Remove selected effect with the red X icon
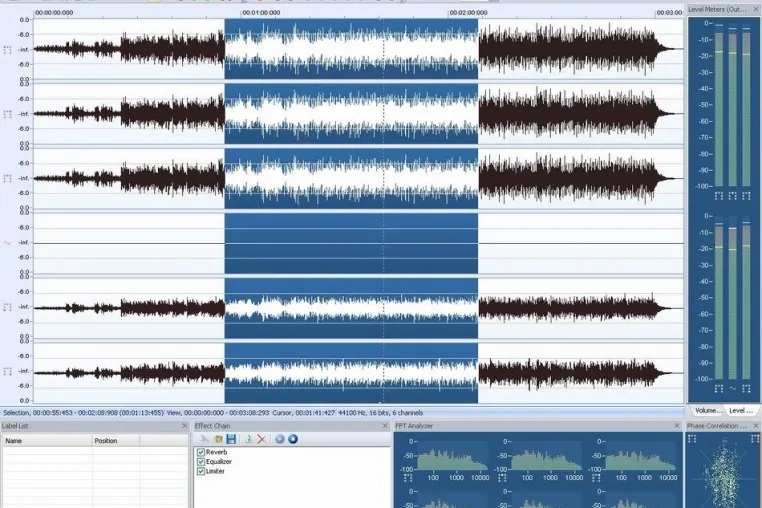 [261, 439]
